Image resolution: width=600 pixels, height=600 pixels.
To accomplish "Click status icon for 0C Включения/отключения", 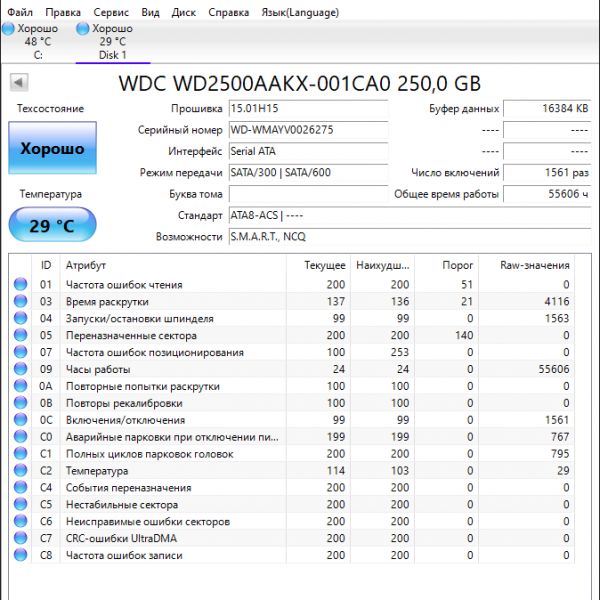I will (x=20, y=419).
